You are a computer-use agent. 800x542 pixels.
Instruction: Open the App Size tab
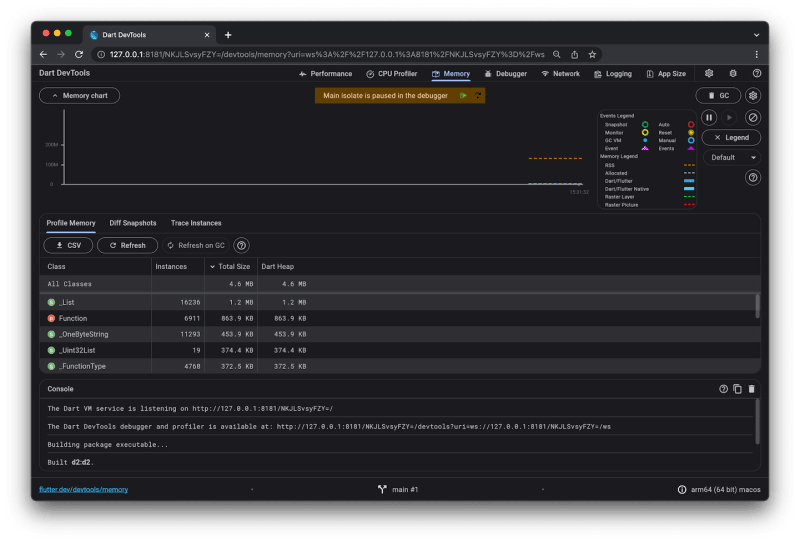[666, 73]
